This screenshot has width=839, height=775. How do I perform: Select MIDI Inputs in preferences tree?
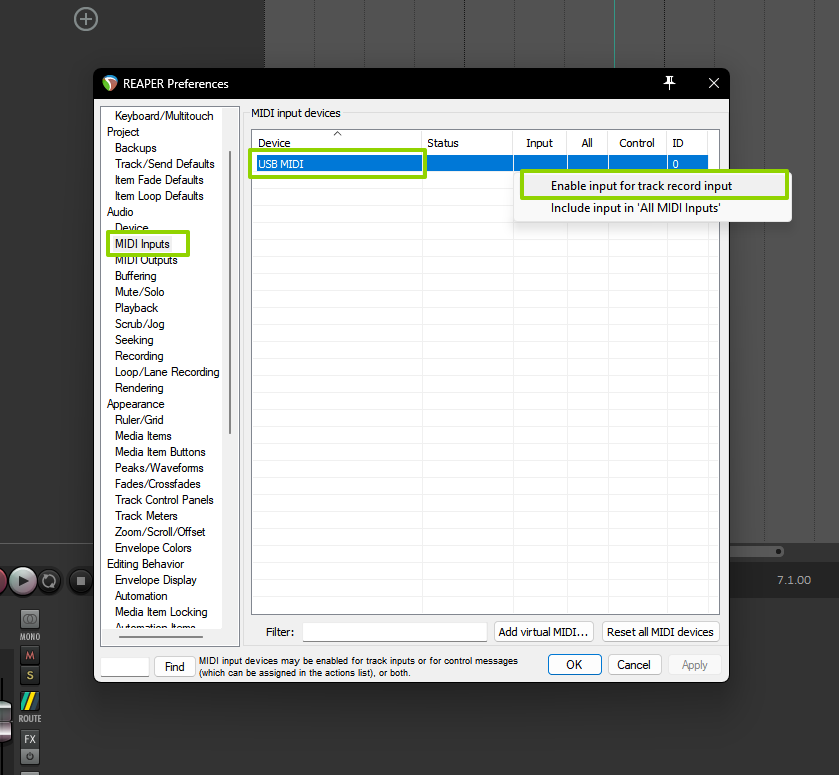point(142,244)
